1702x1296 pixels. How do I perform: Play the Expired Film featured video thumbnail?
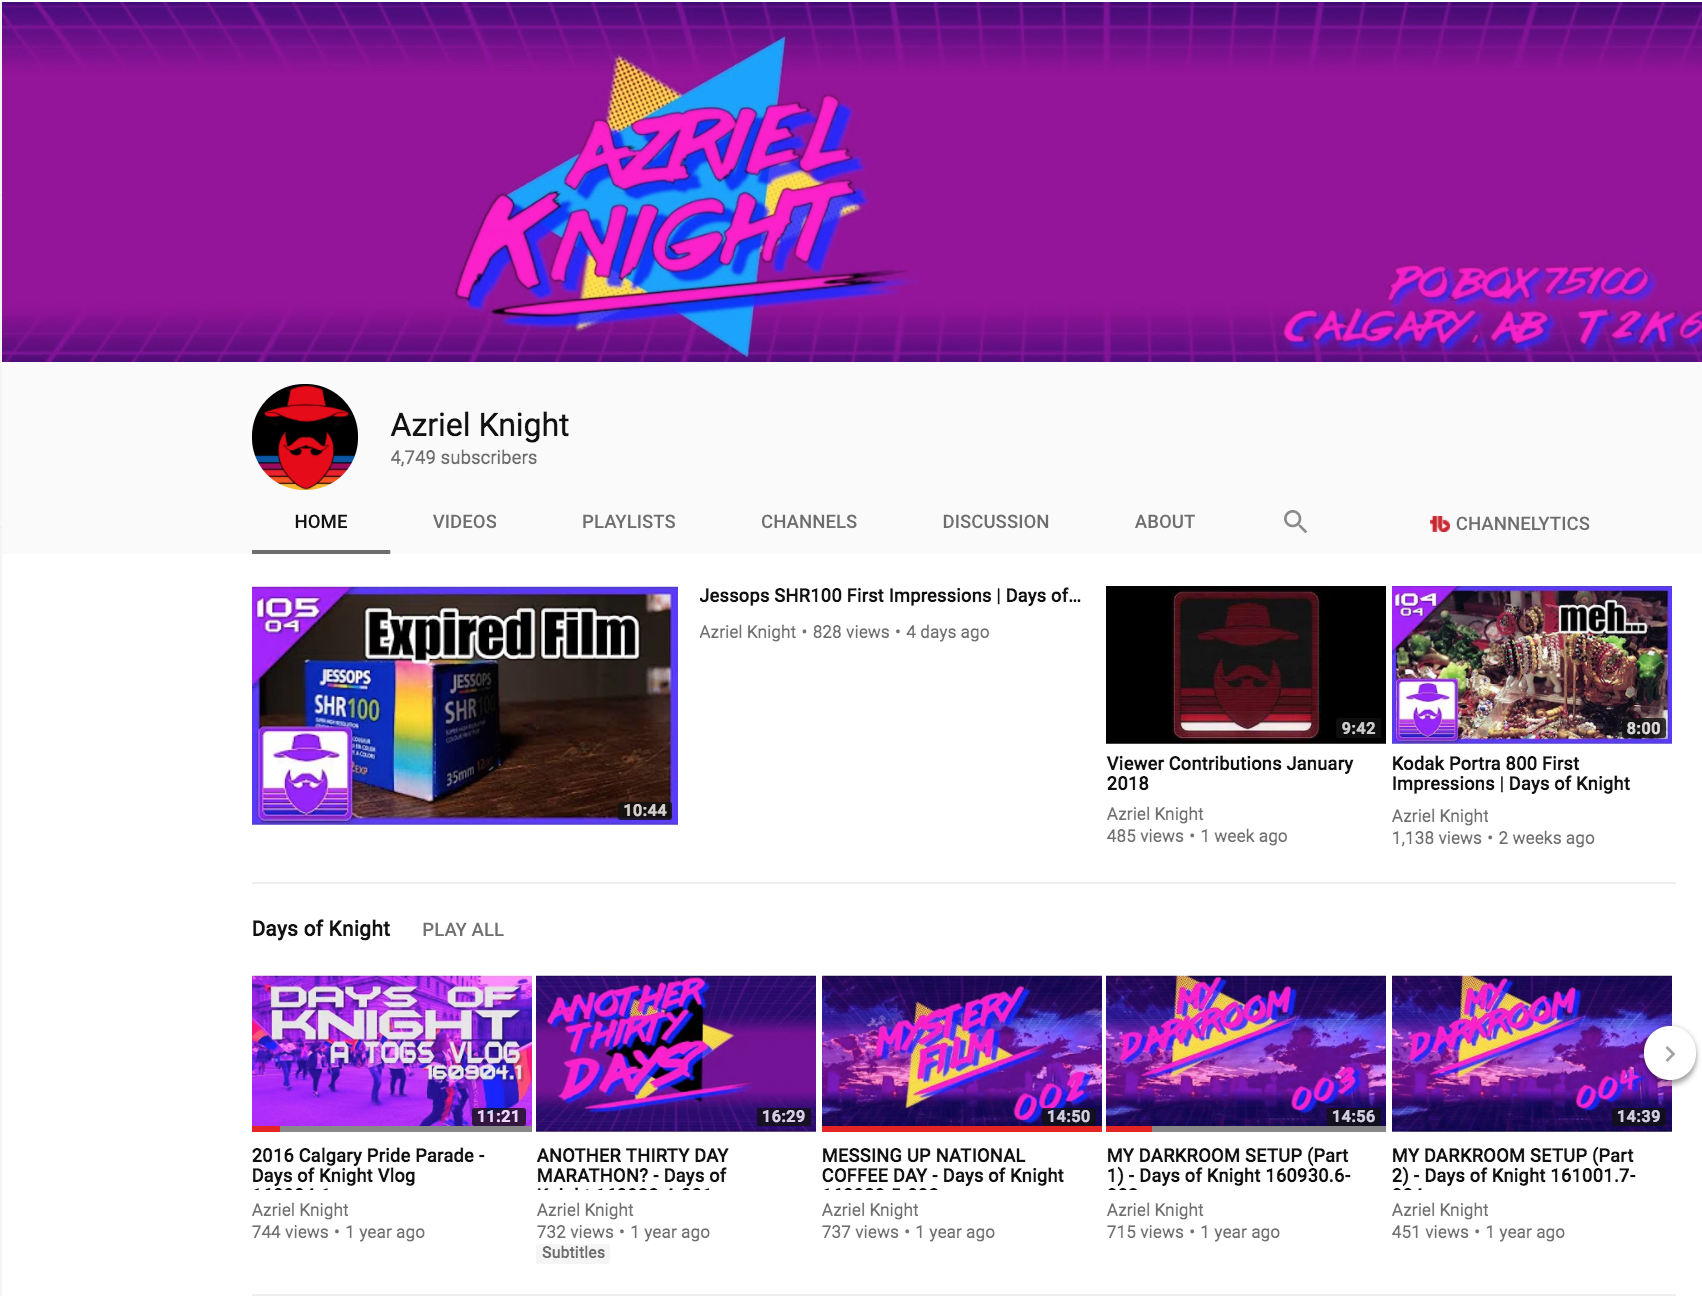[465, 705]
